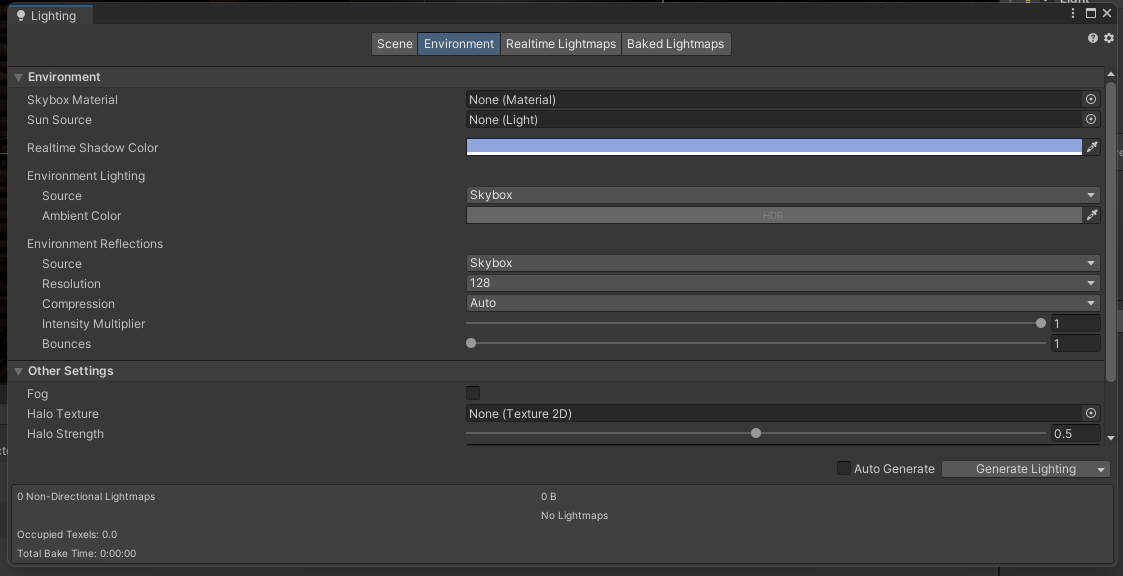The width and height of the screenshot is (1123, 576).
Task: Adjust the Halo Strength slider
Action: tap(755, 433)
